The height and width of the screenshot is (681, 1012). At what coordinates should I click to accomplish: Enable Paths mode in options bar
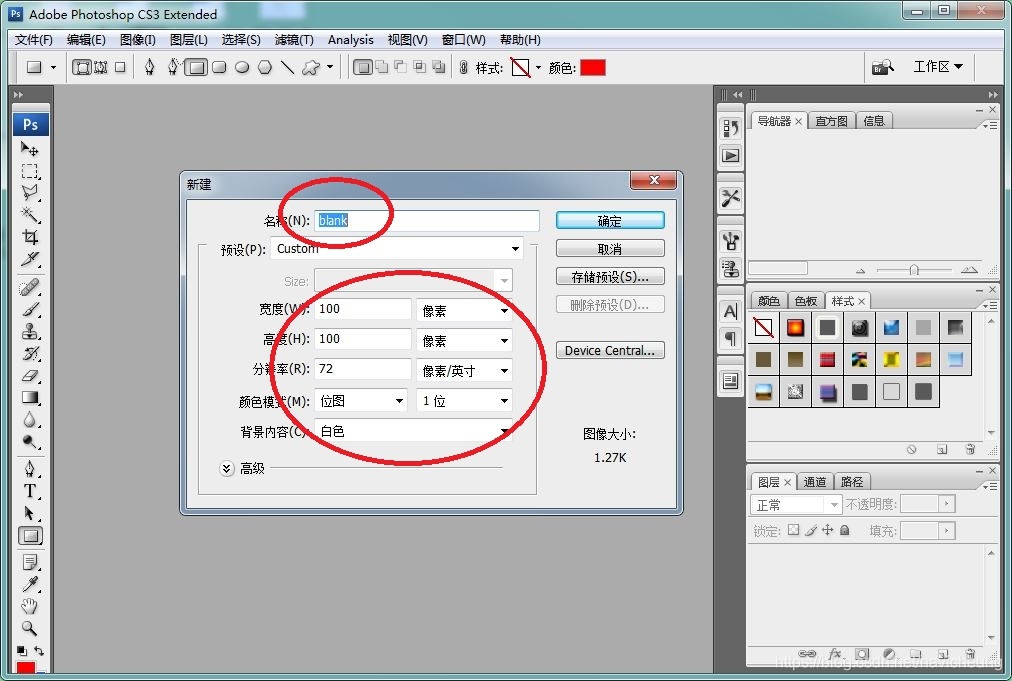[101, 67]
